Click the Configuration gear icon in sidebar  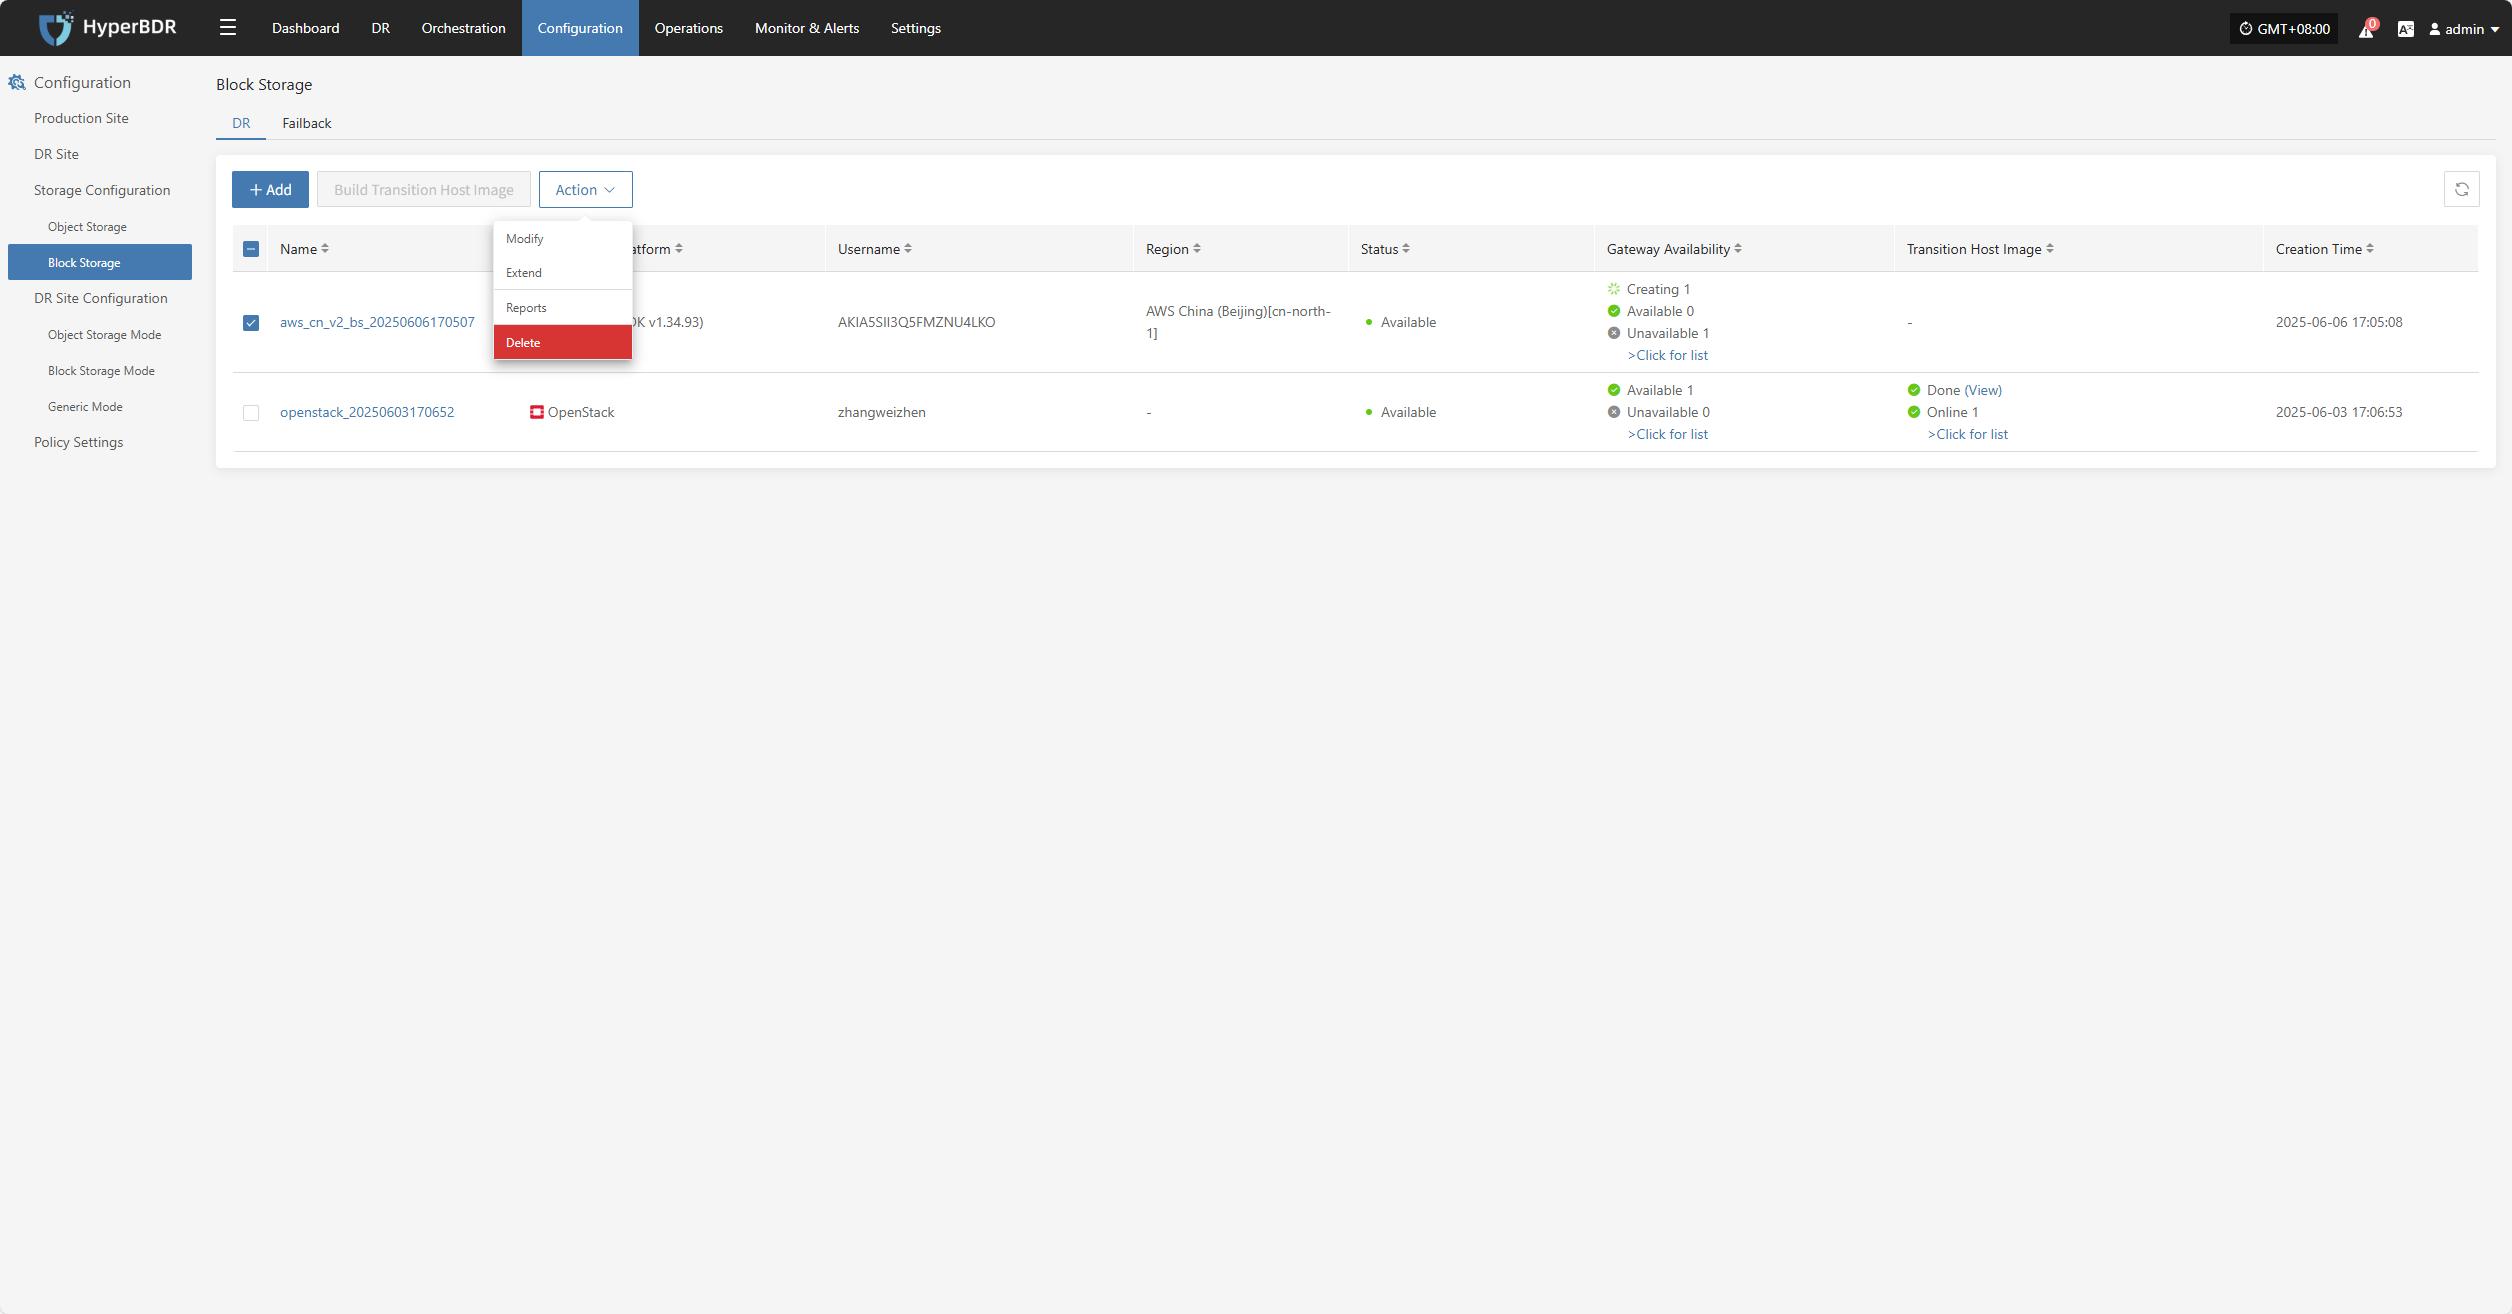(17, 82)
